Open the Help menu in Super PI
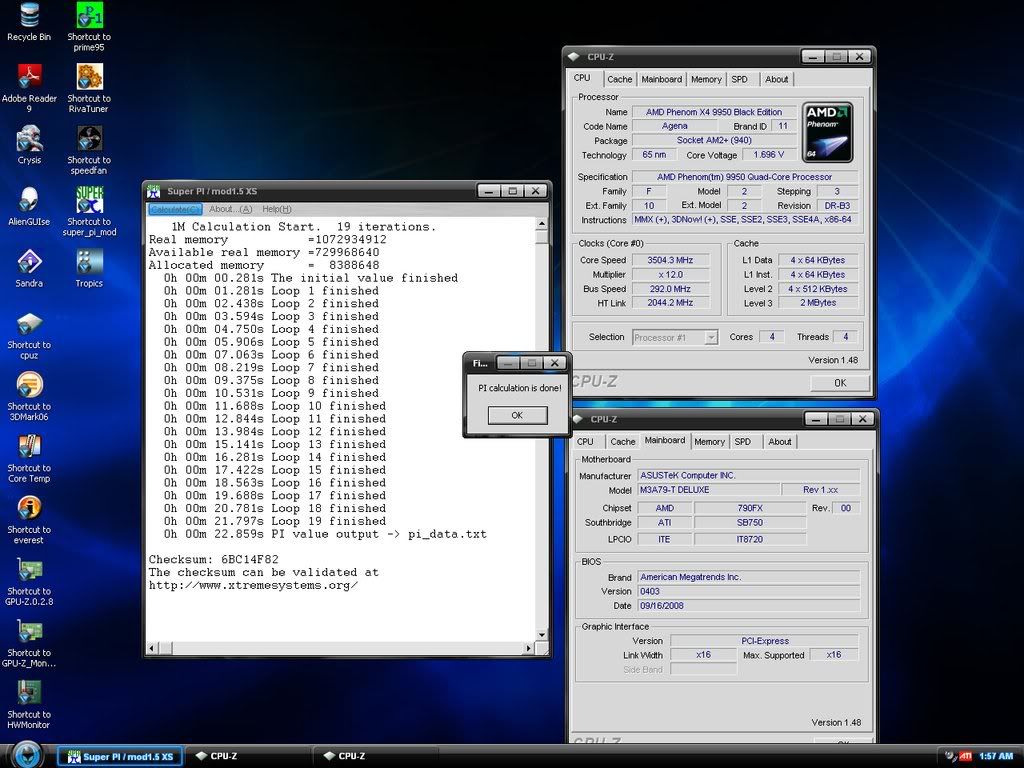The image size is (1024, 768). [x=277, y=209]
